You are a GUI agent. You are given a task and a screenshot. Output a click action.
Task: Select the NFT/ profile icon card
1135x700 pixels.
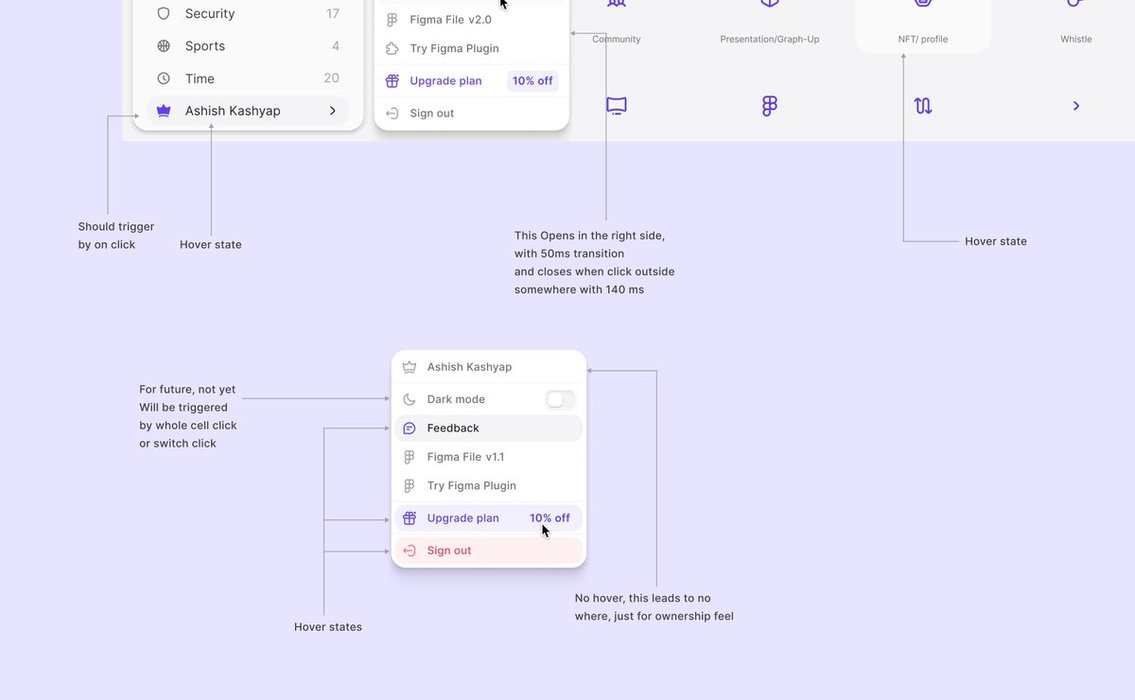(x=922, y=22)
